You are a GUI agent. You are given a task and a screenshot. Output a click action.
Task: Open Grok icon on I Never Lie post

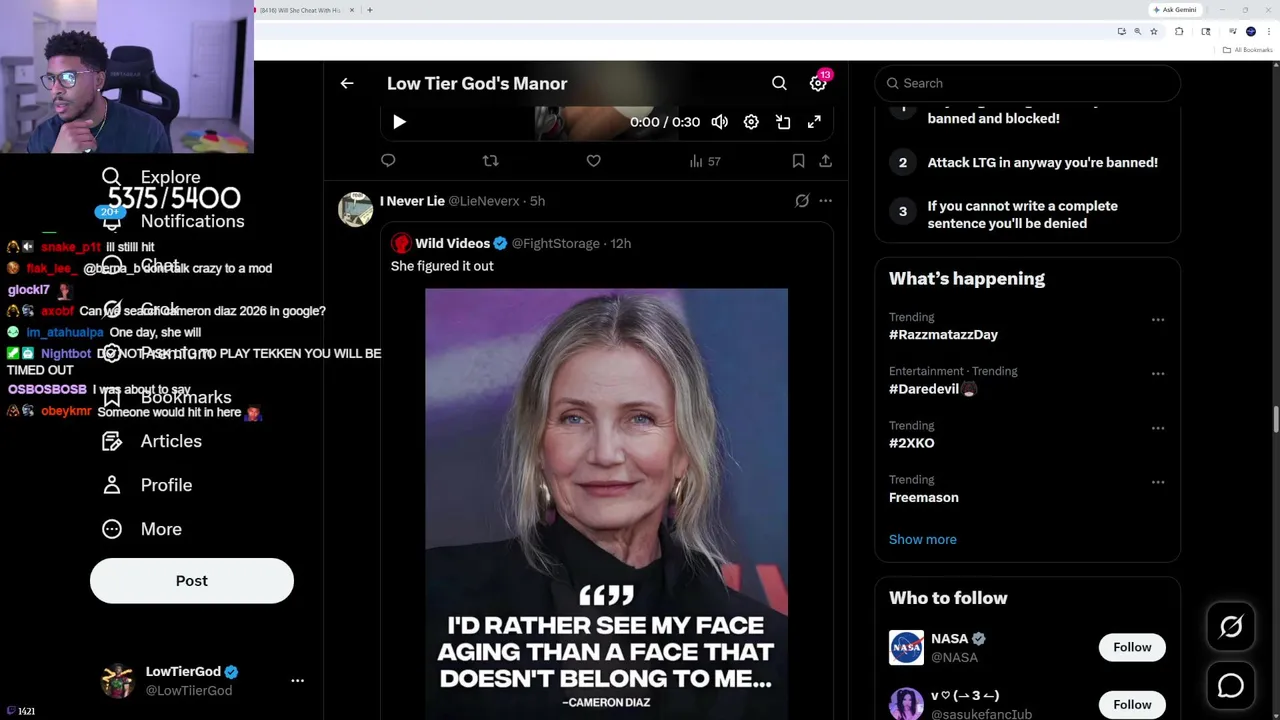tap(802, 201)
